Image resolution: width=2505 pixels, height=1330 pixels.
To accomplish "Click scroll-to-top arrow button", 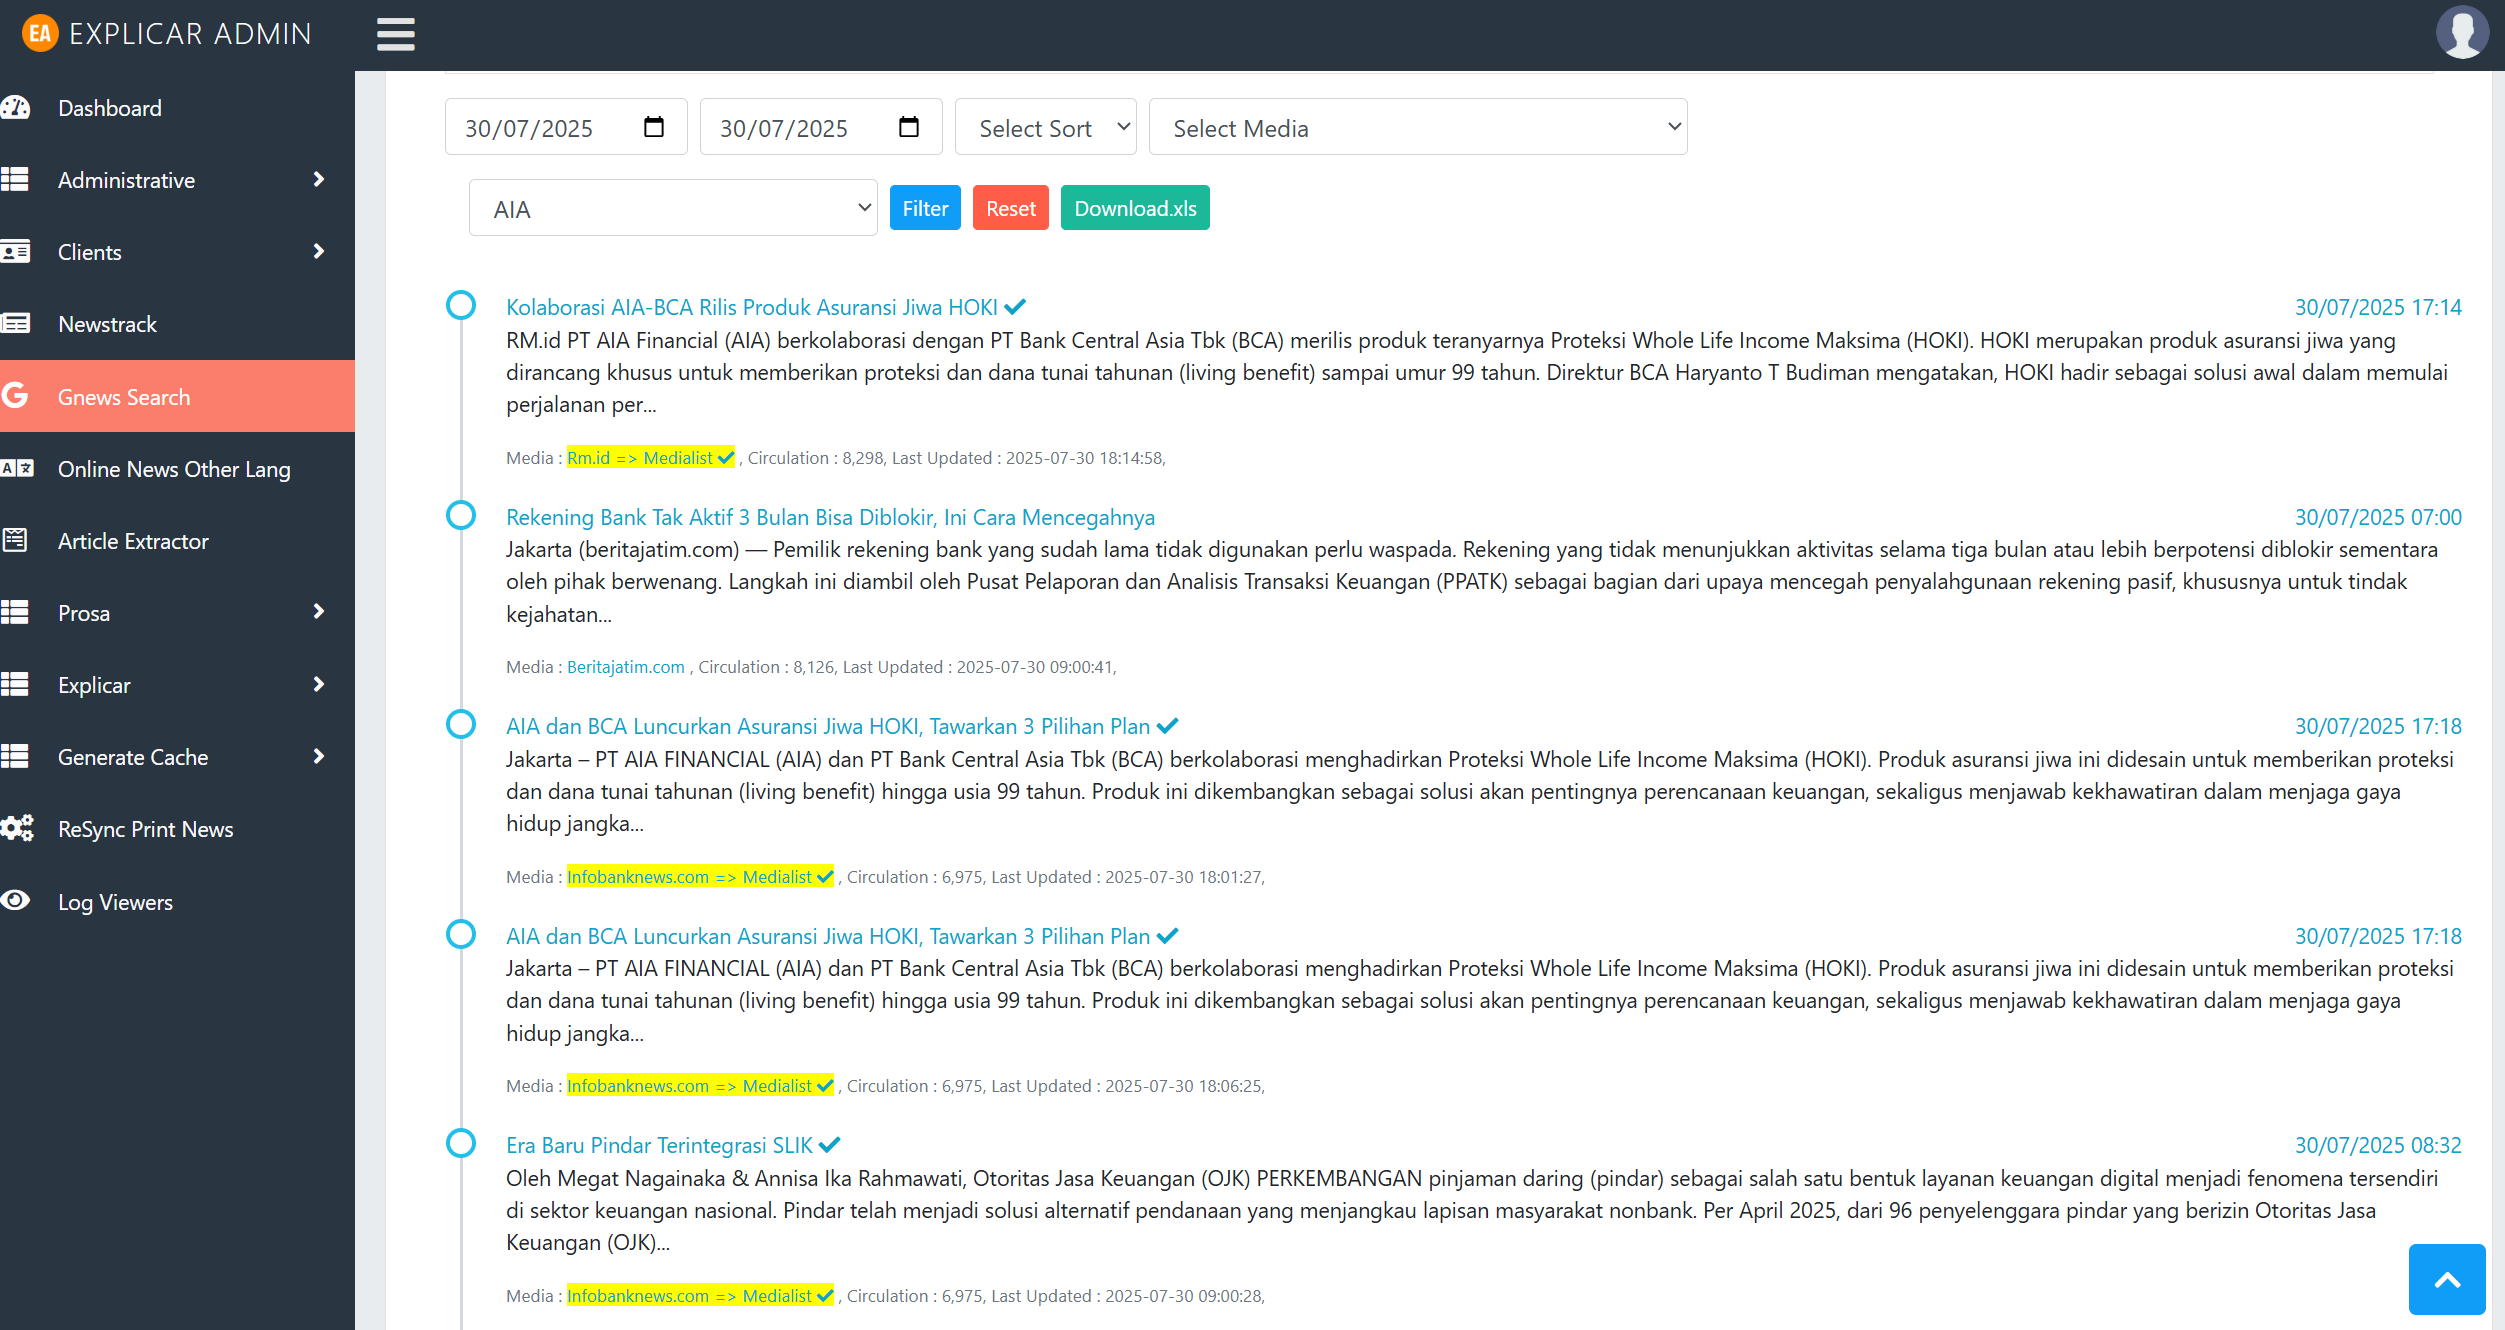I will tap(2446, 1279).
